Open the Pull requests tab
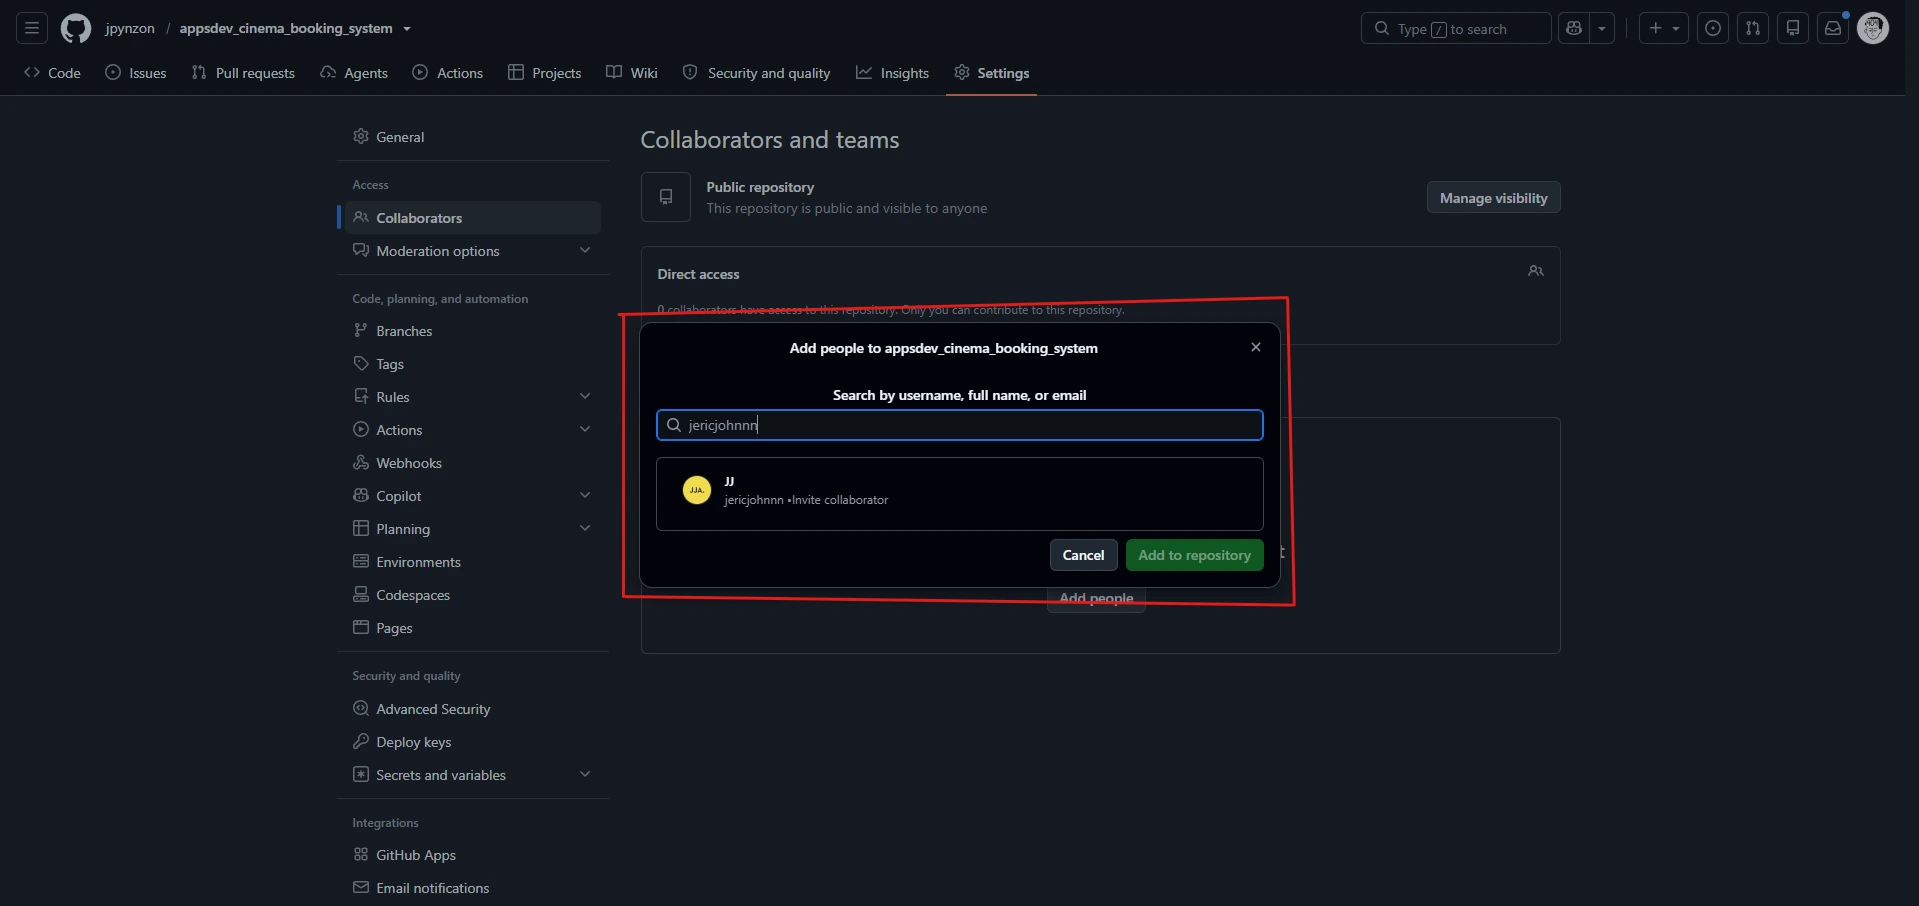Viewport: 1919px width, 906px height. (x=243, y=73)
